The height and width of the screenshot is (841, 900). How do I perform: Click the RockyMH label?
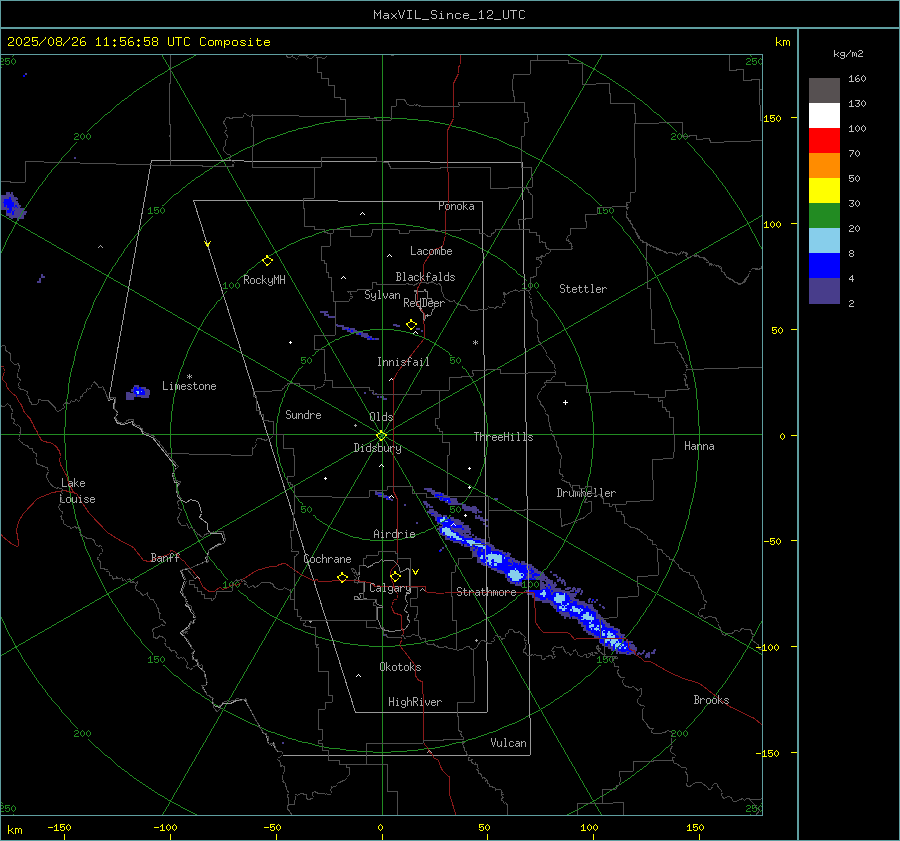pos(264,280)
